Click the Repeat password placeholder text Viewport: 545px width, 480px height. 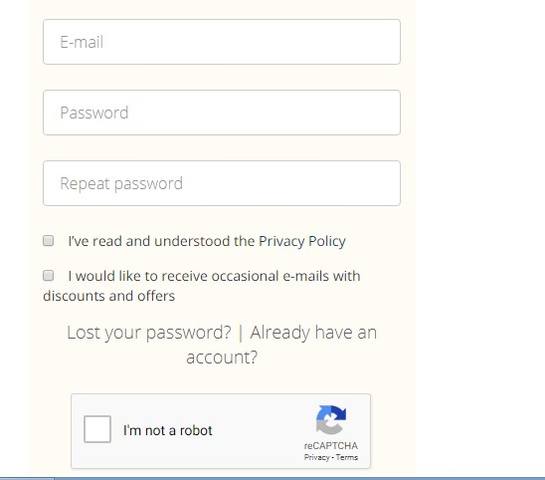tap(121, 184)
